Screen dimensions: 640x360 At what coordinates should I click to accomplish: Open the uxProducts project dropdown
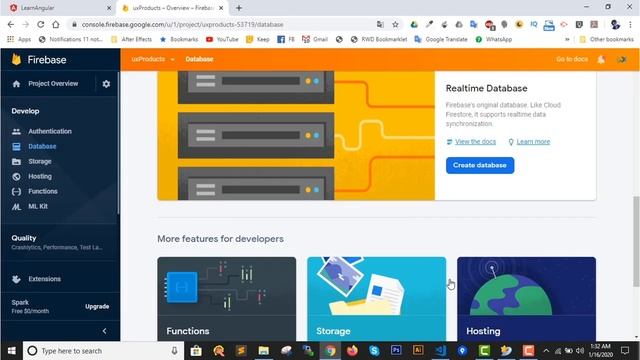[x=153, y=59]
